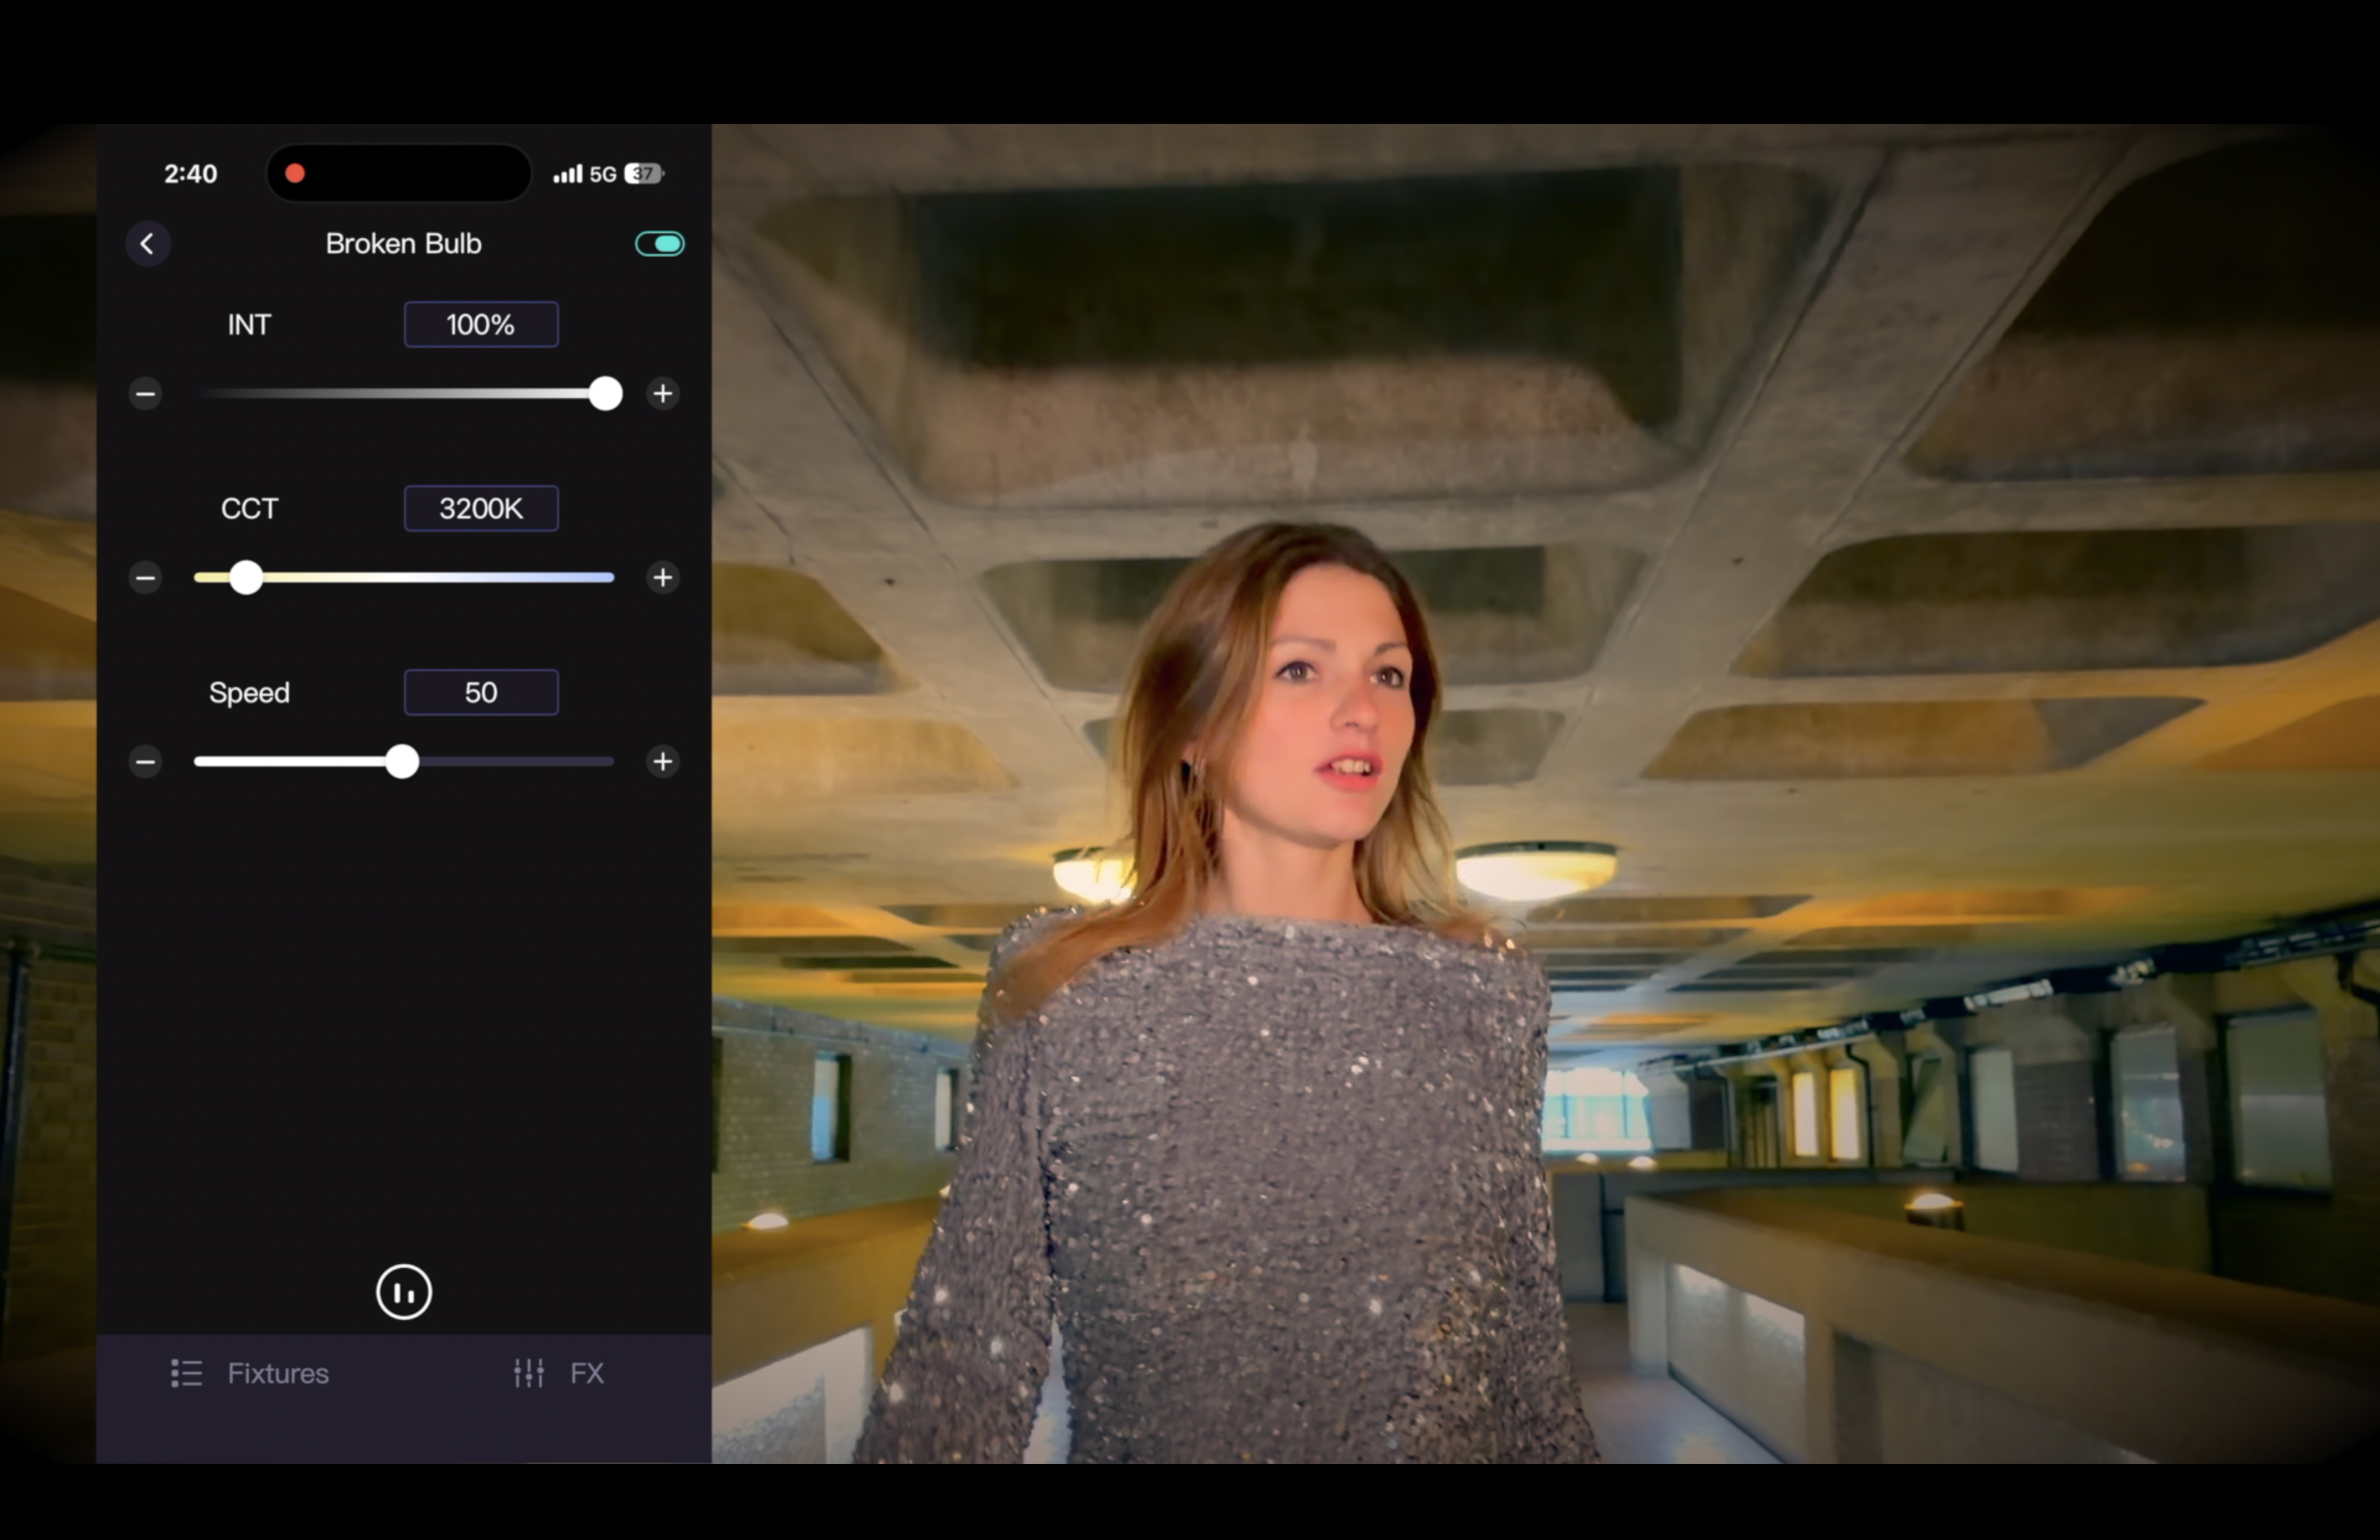The image size is (2380, 1540).
Task: Reduce Speed with the minus button
Action: pyautogui.click(x=145, y=761)
